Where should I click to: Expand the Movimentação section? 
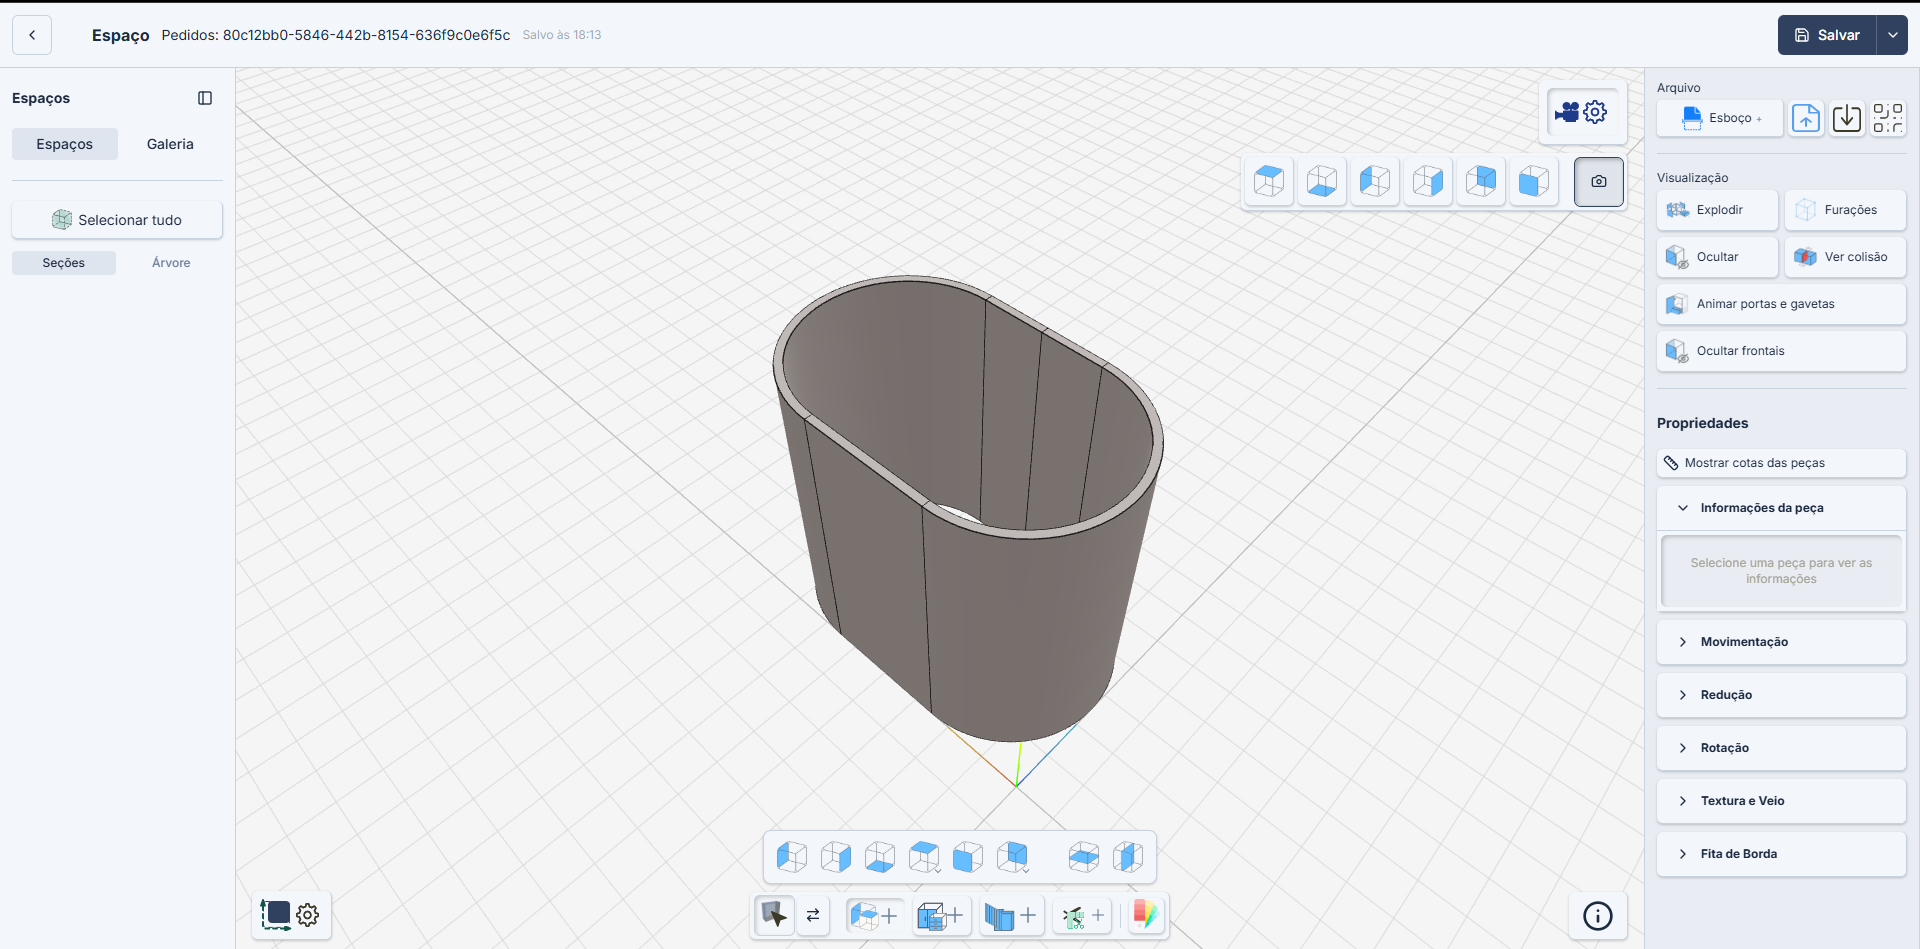[x=1781, y=642]
